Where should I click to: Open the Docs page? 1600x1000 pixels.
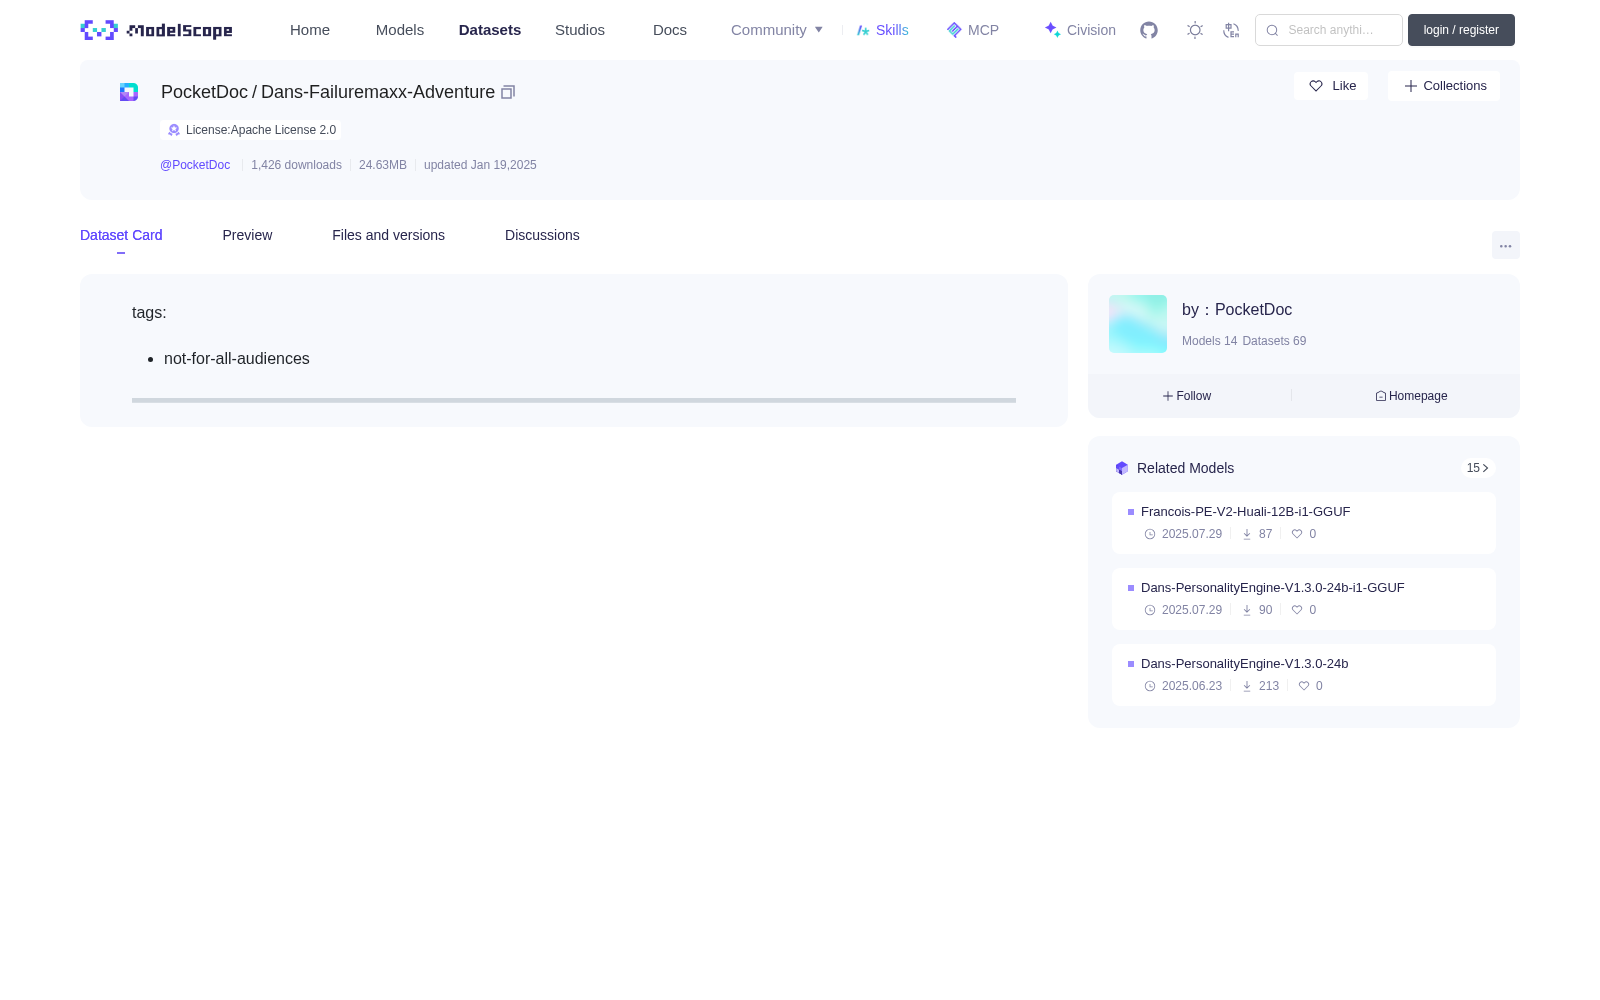point(670,30)
